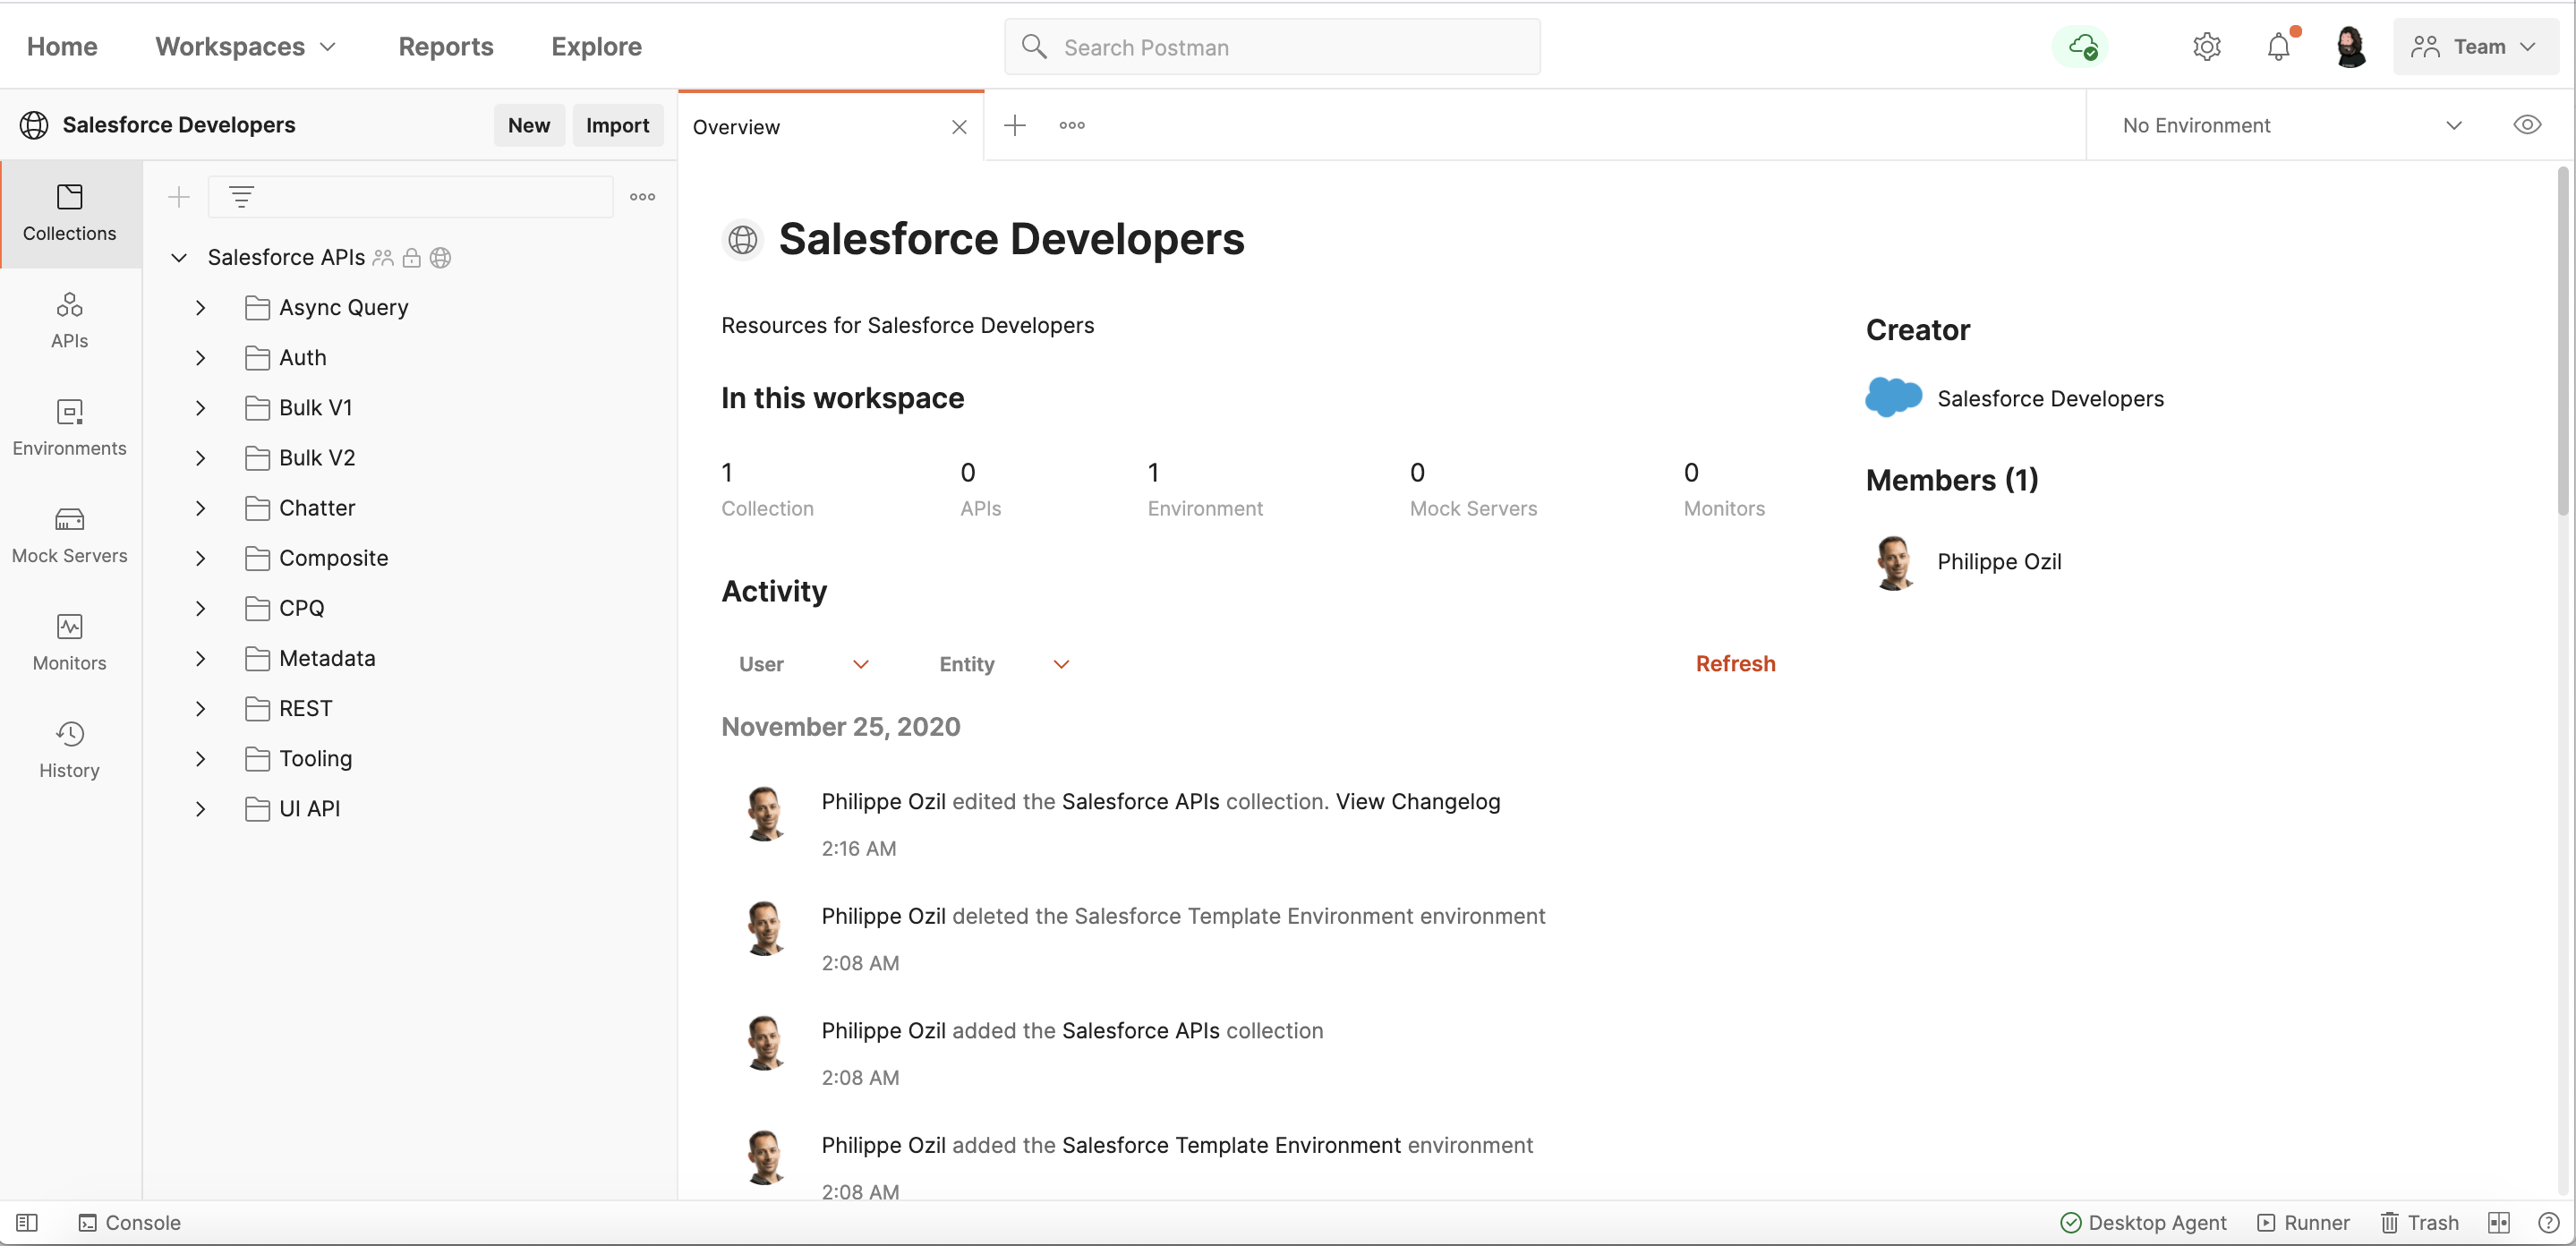Open the notifications bell
The width and height of the screenshot is (2576, 1246).
(2279, 47)
